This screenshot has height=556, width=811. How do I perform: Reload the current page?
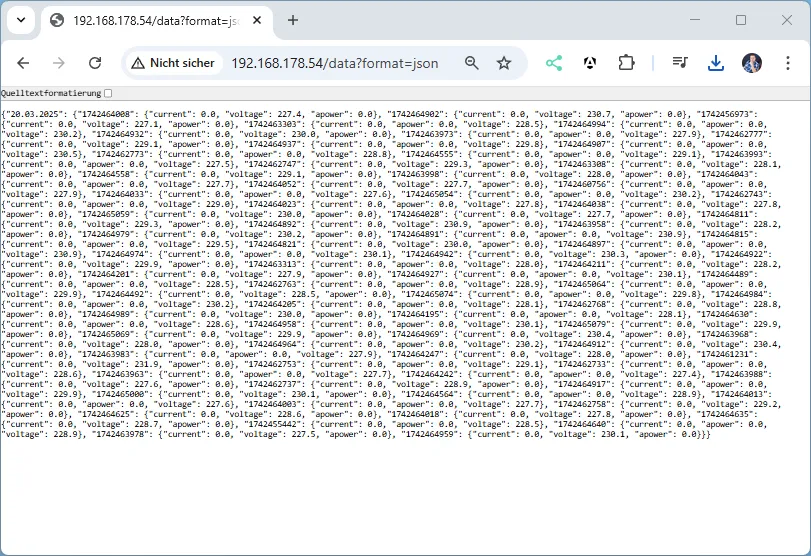[95, 63]
